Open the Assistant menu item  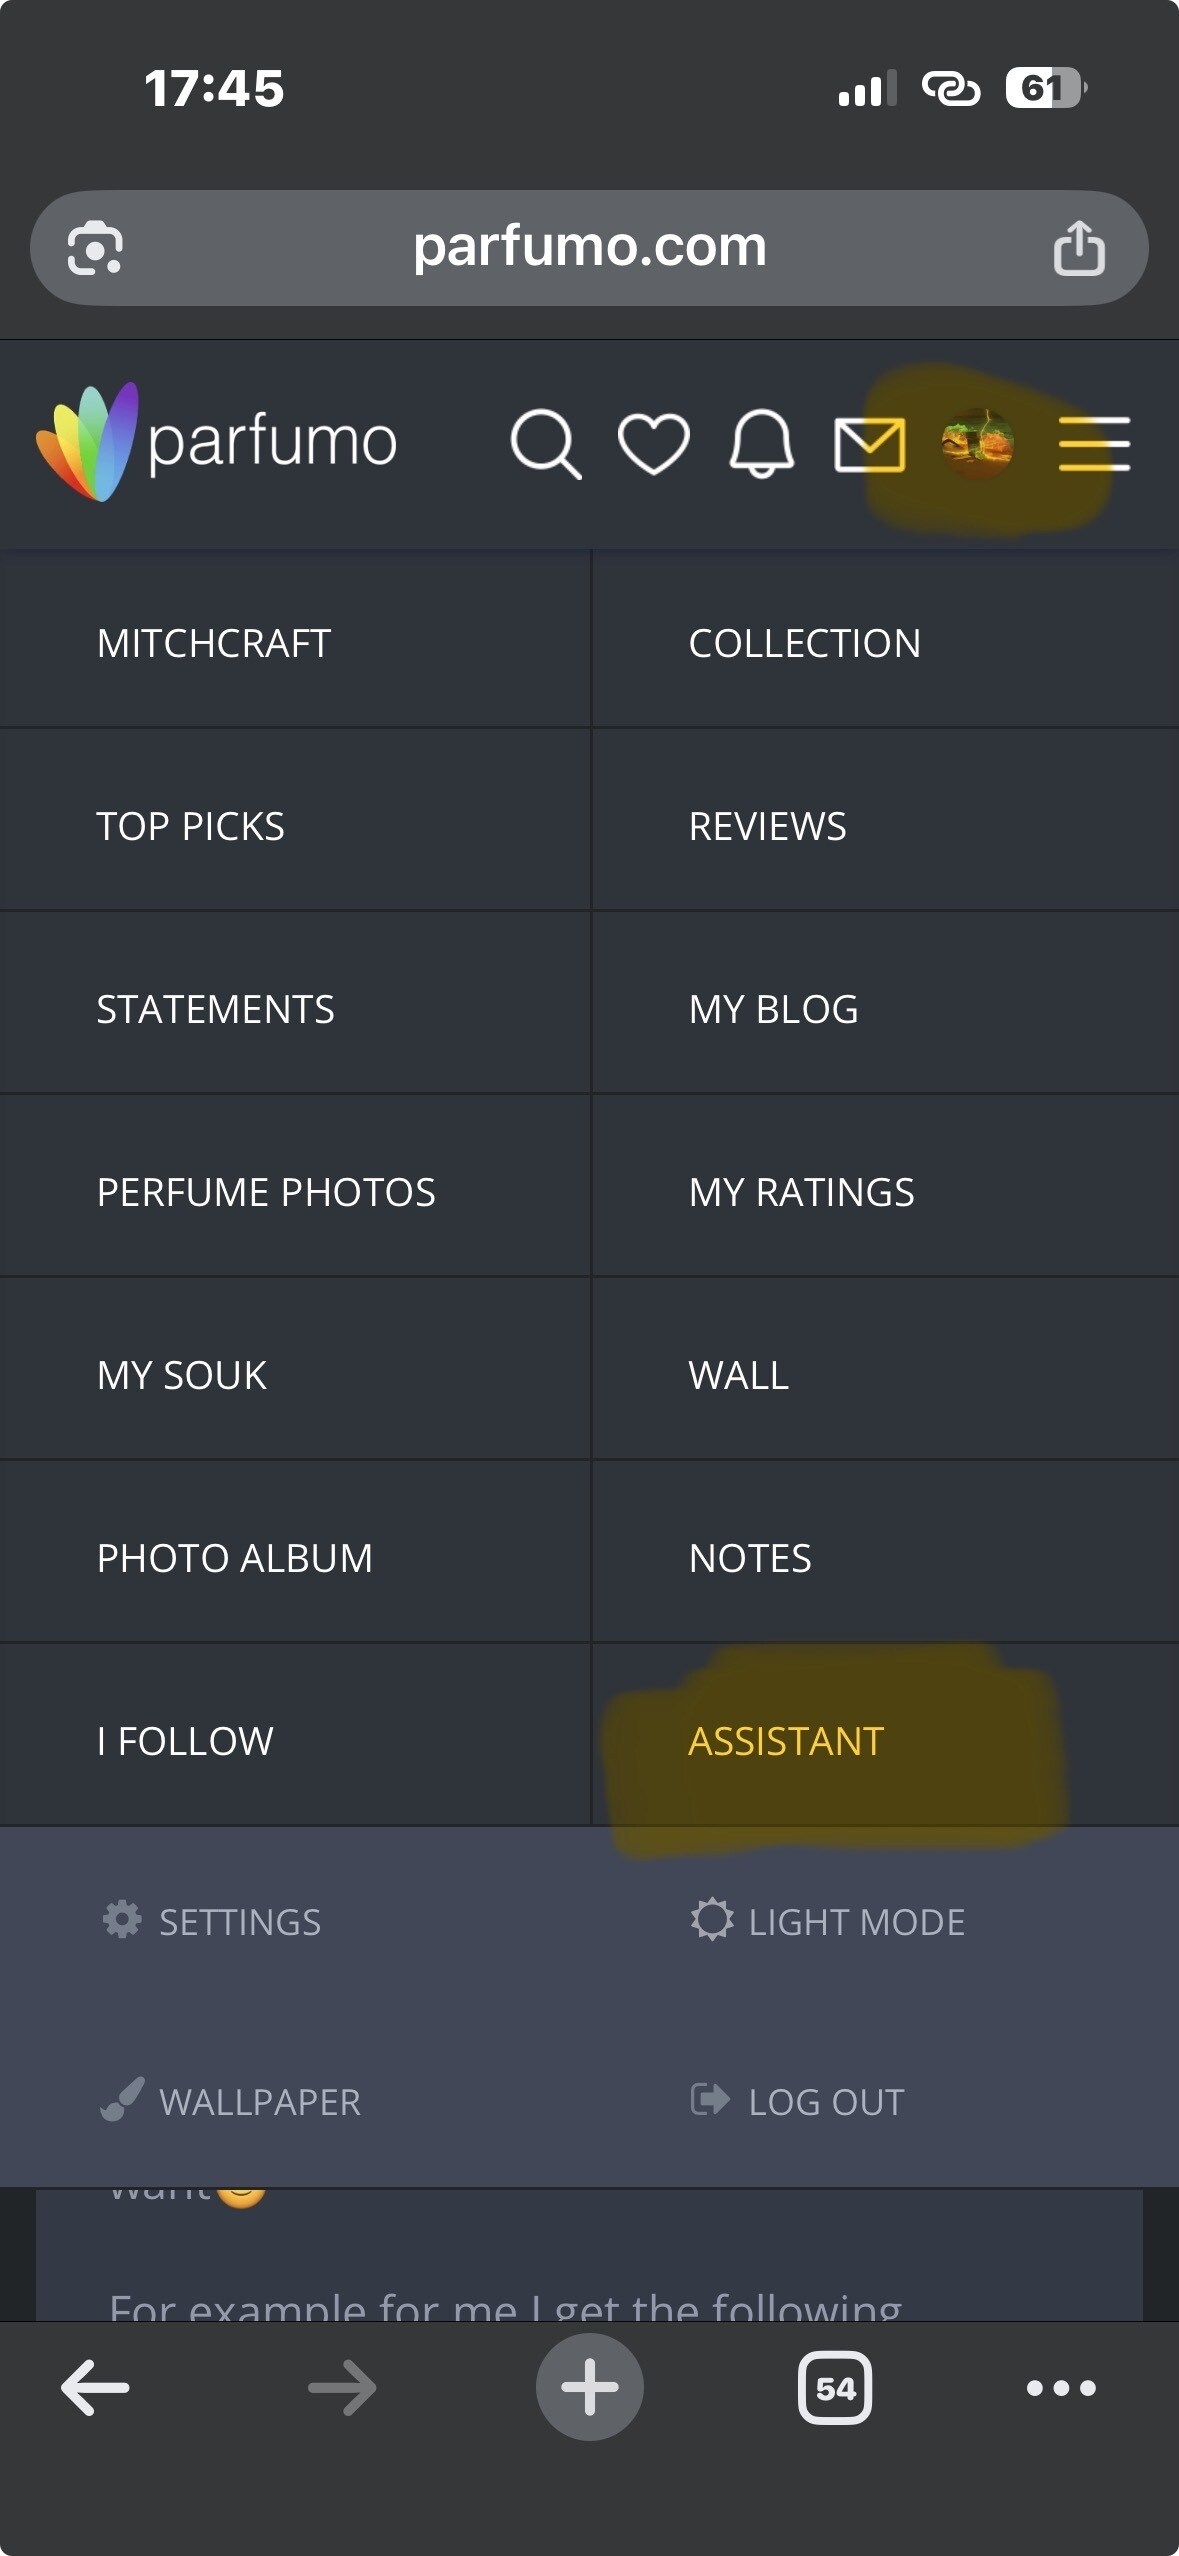click(786, 1741)
